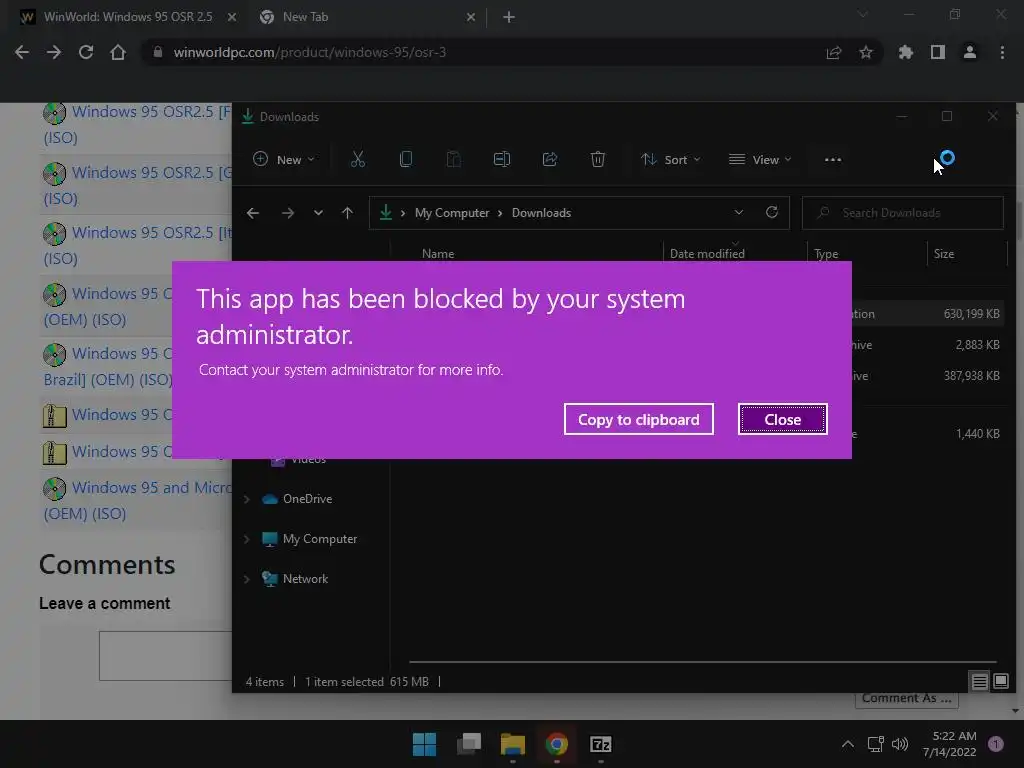The height and width of the screenshot is (768, 1024).
Task: Toggle Chrome side panel icon
Action: [x=938, y=52]
